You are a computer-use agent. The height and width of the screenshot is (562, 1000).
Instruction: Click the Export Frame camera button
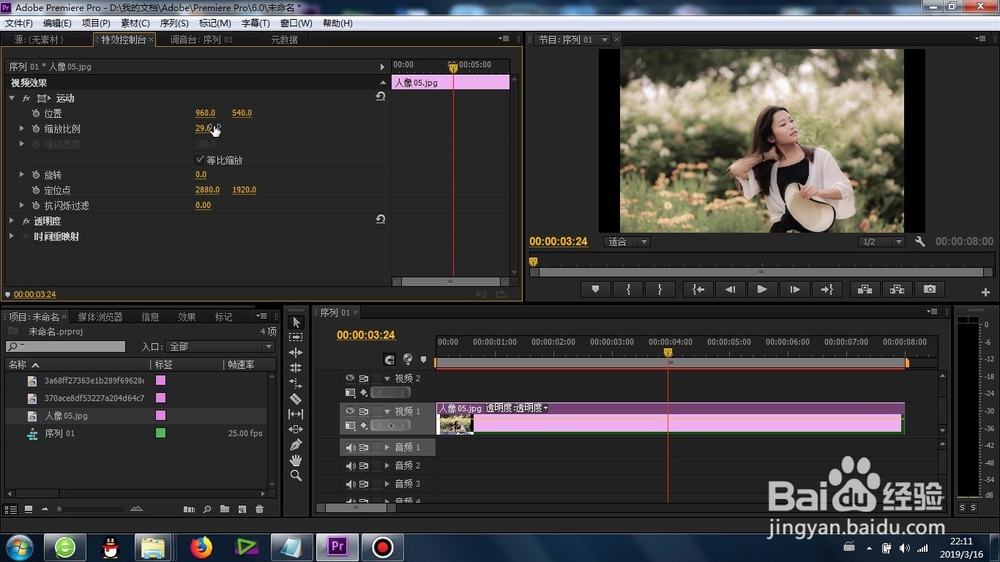coord(930,290)
